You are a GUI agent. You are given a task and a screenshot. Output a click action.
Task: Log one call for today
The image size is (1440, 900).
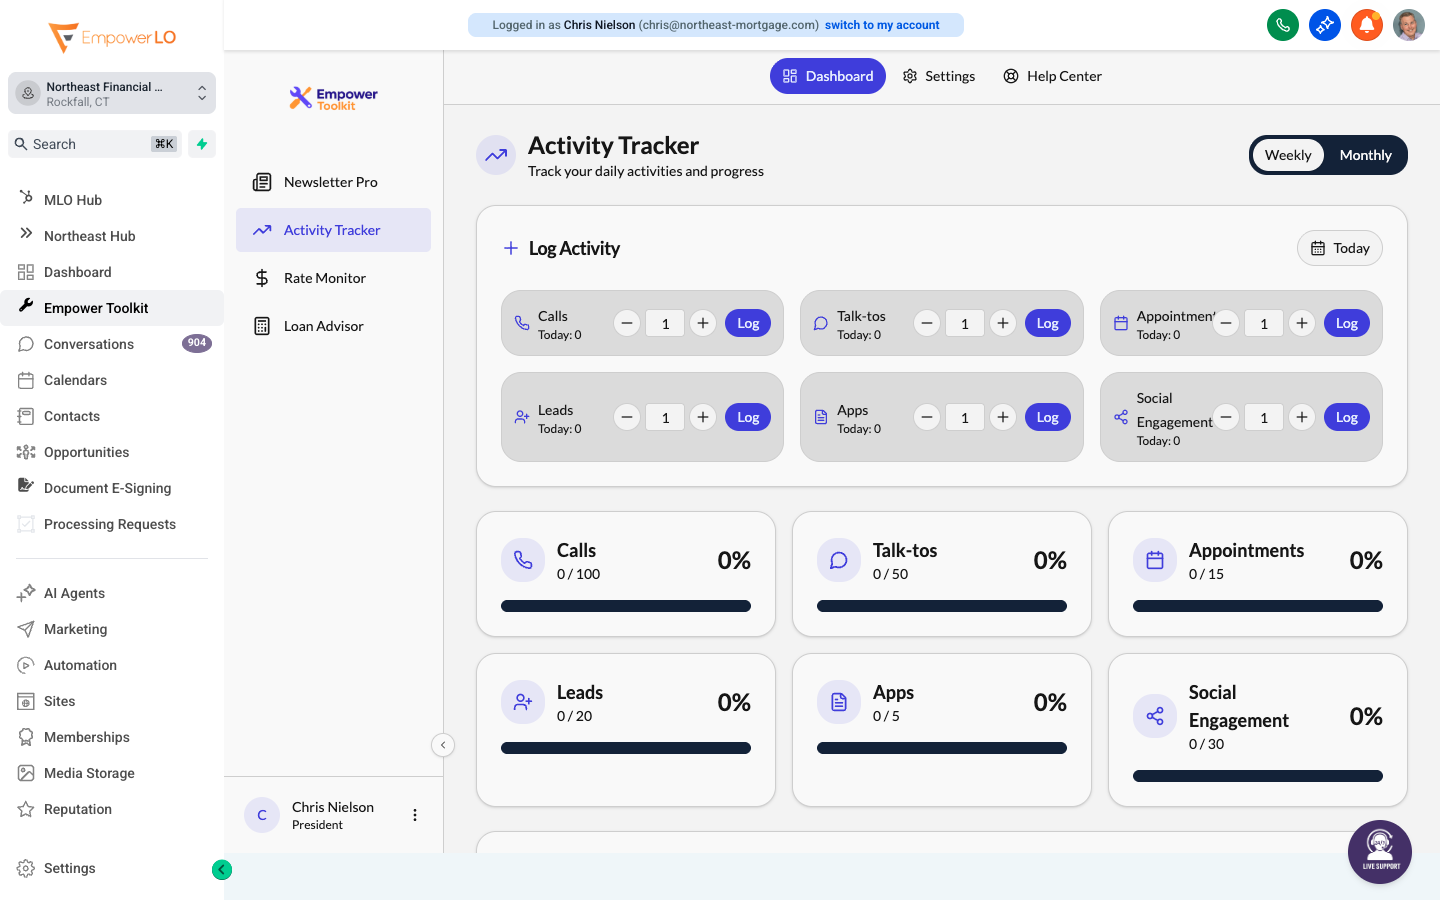click(x=748, y=323)
